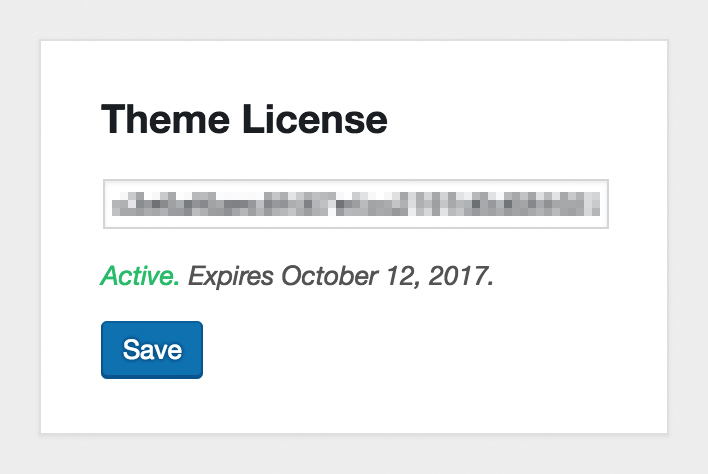Place cursor in the theme license key box

pyautogui.click(x=356, y=204)
